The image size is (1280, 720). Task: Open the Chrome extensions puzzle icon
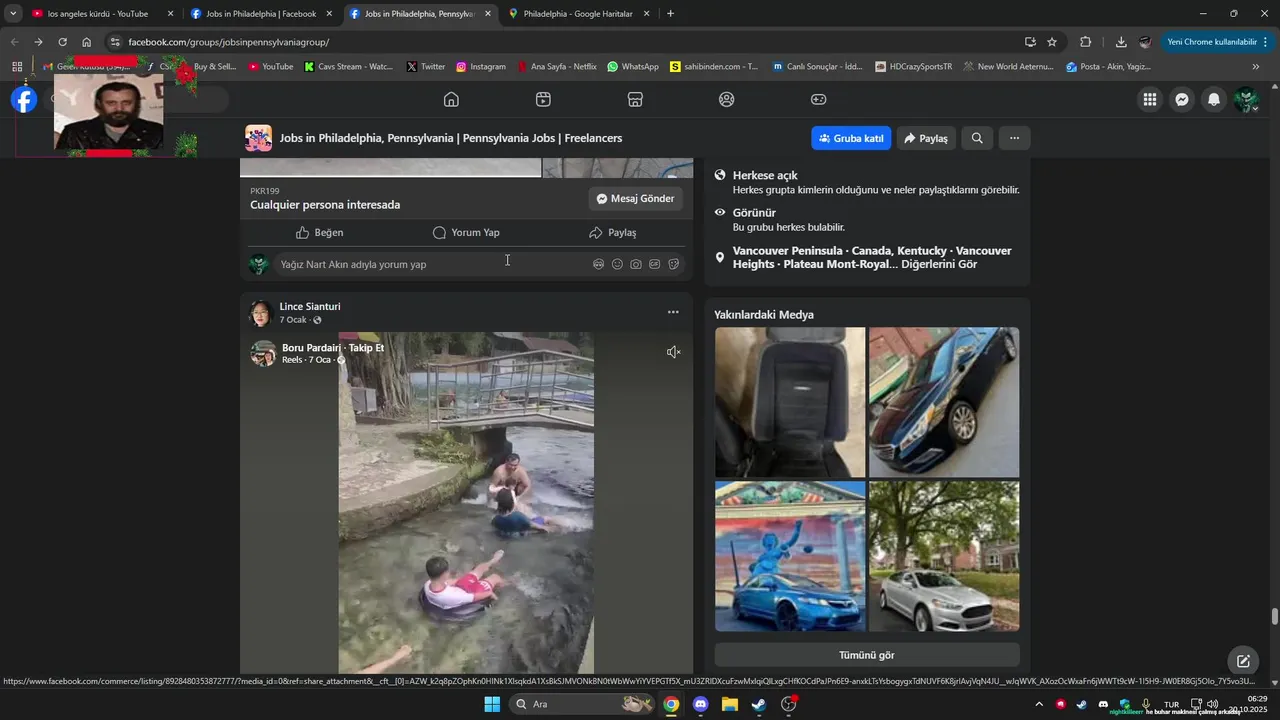pos(1086,42)
